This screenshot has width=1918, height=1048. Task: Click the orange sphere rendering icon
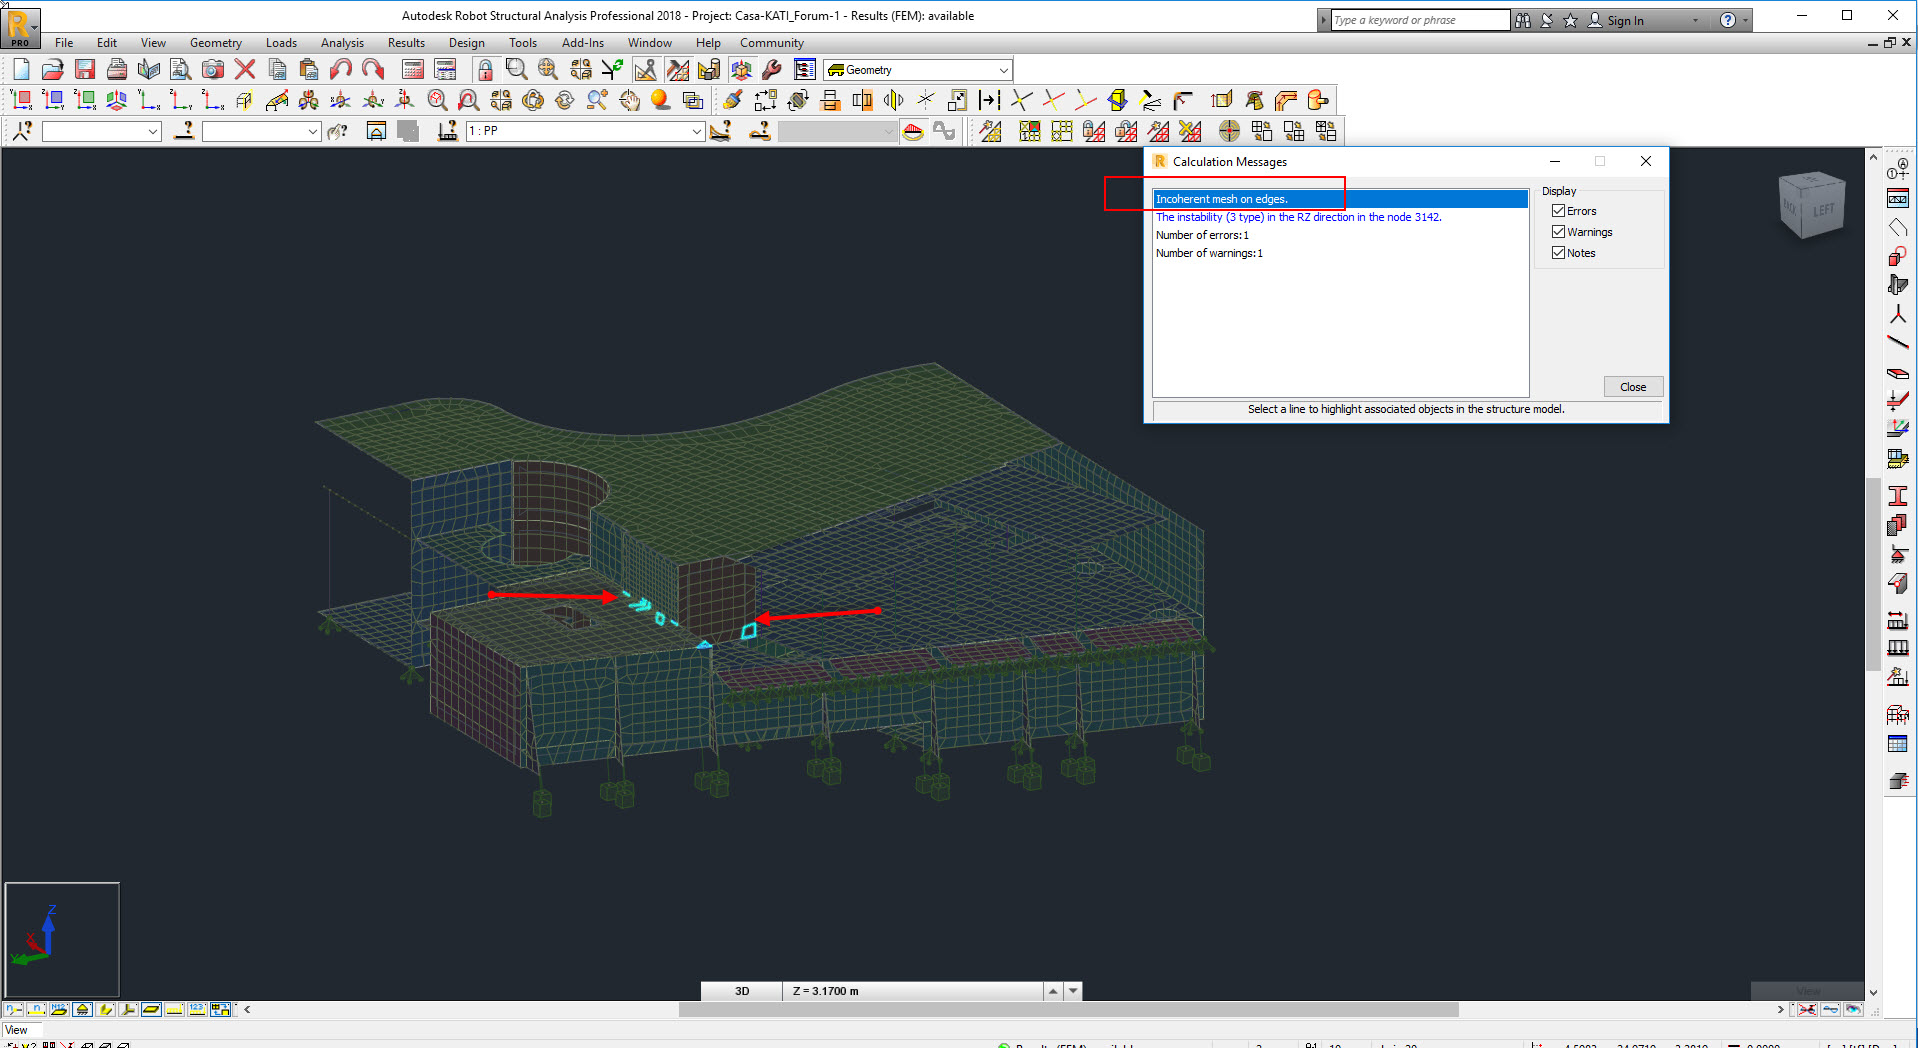click(x=660, y=100)
